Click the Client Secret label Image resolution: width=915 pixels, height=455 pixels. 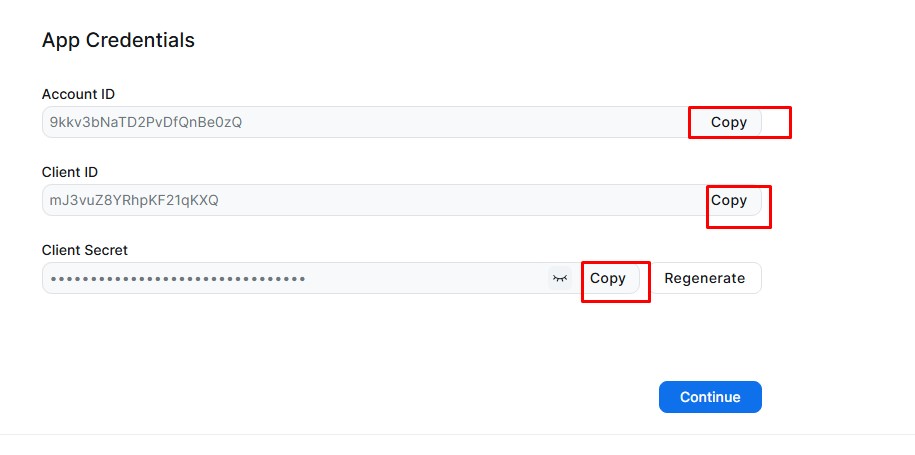tap(85, 250)
